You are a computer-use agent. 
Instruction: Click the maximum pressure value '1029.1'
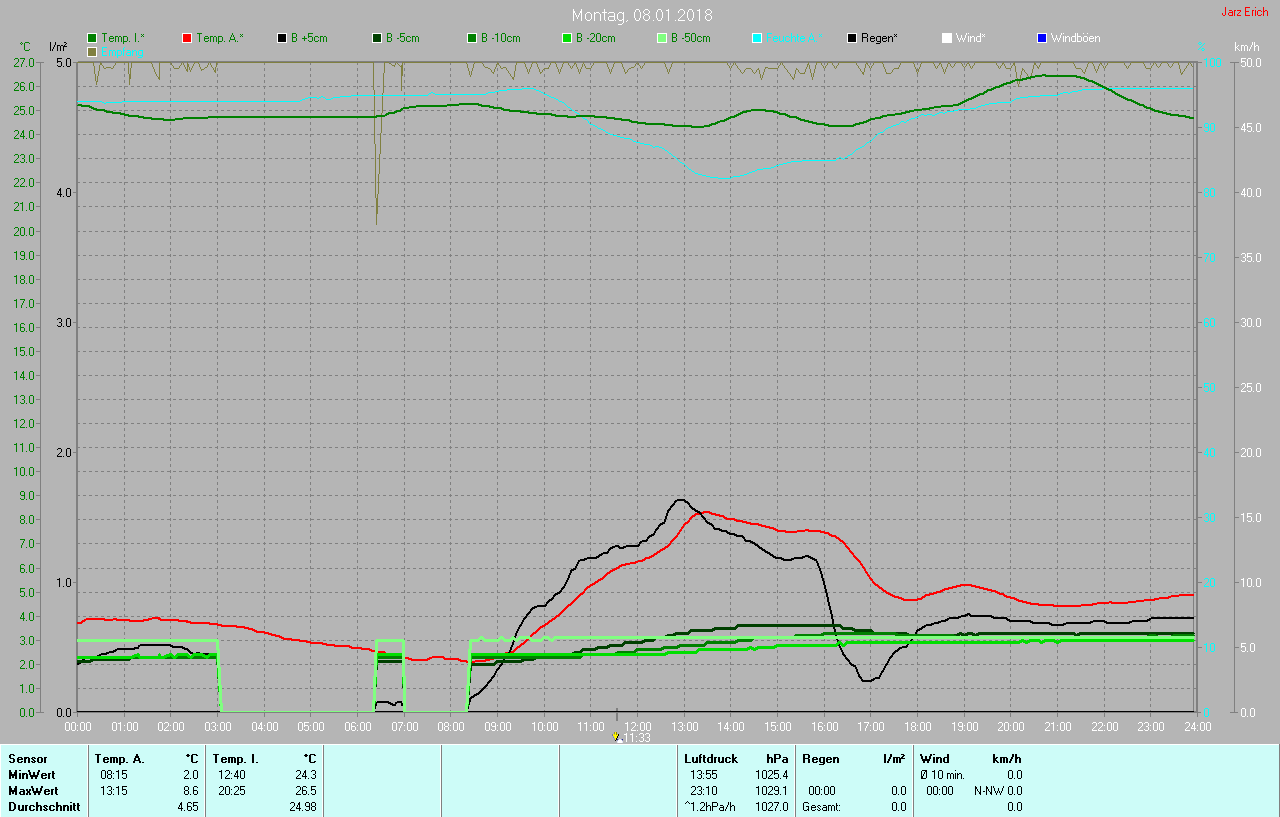click(x=771, y=791)
